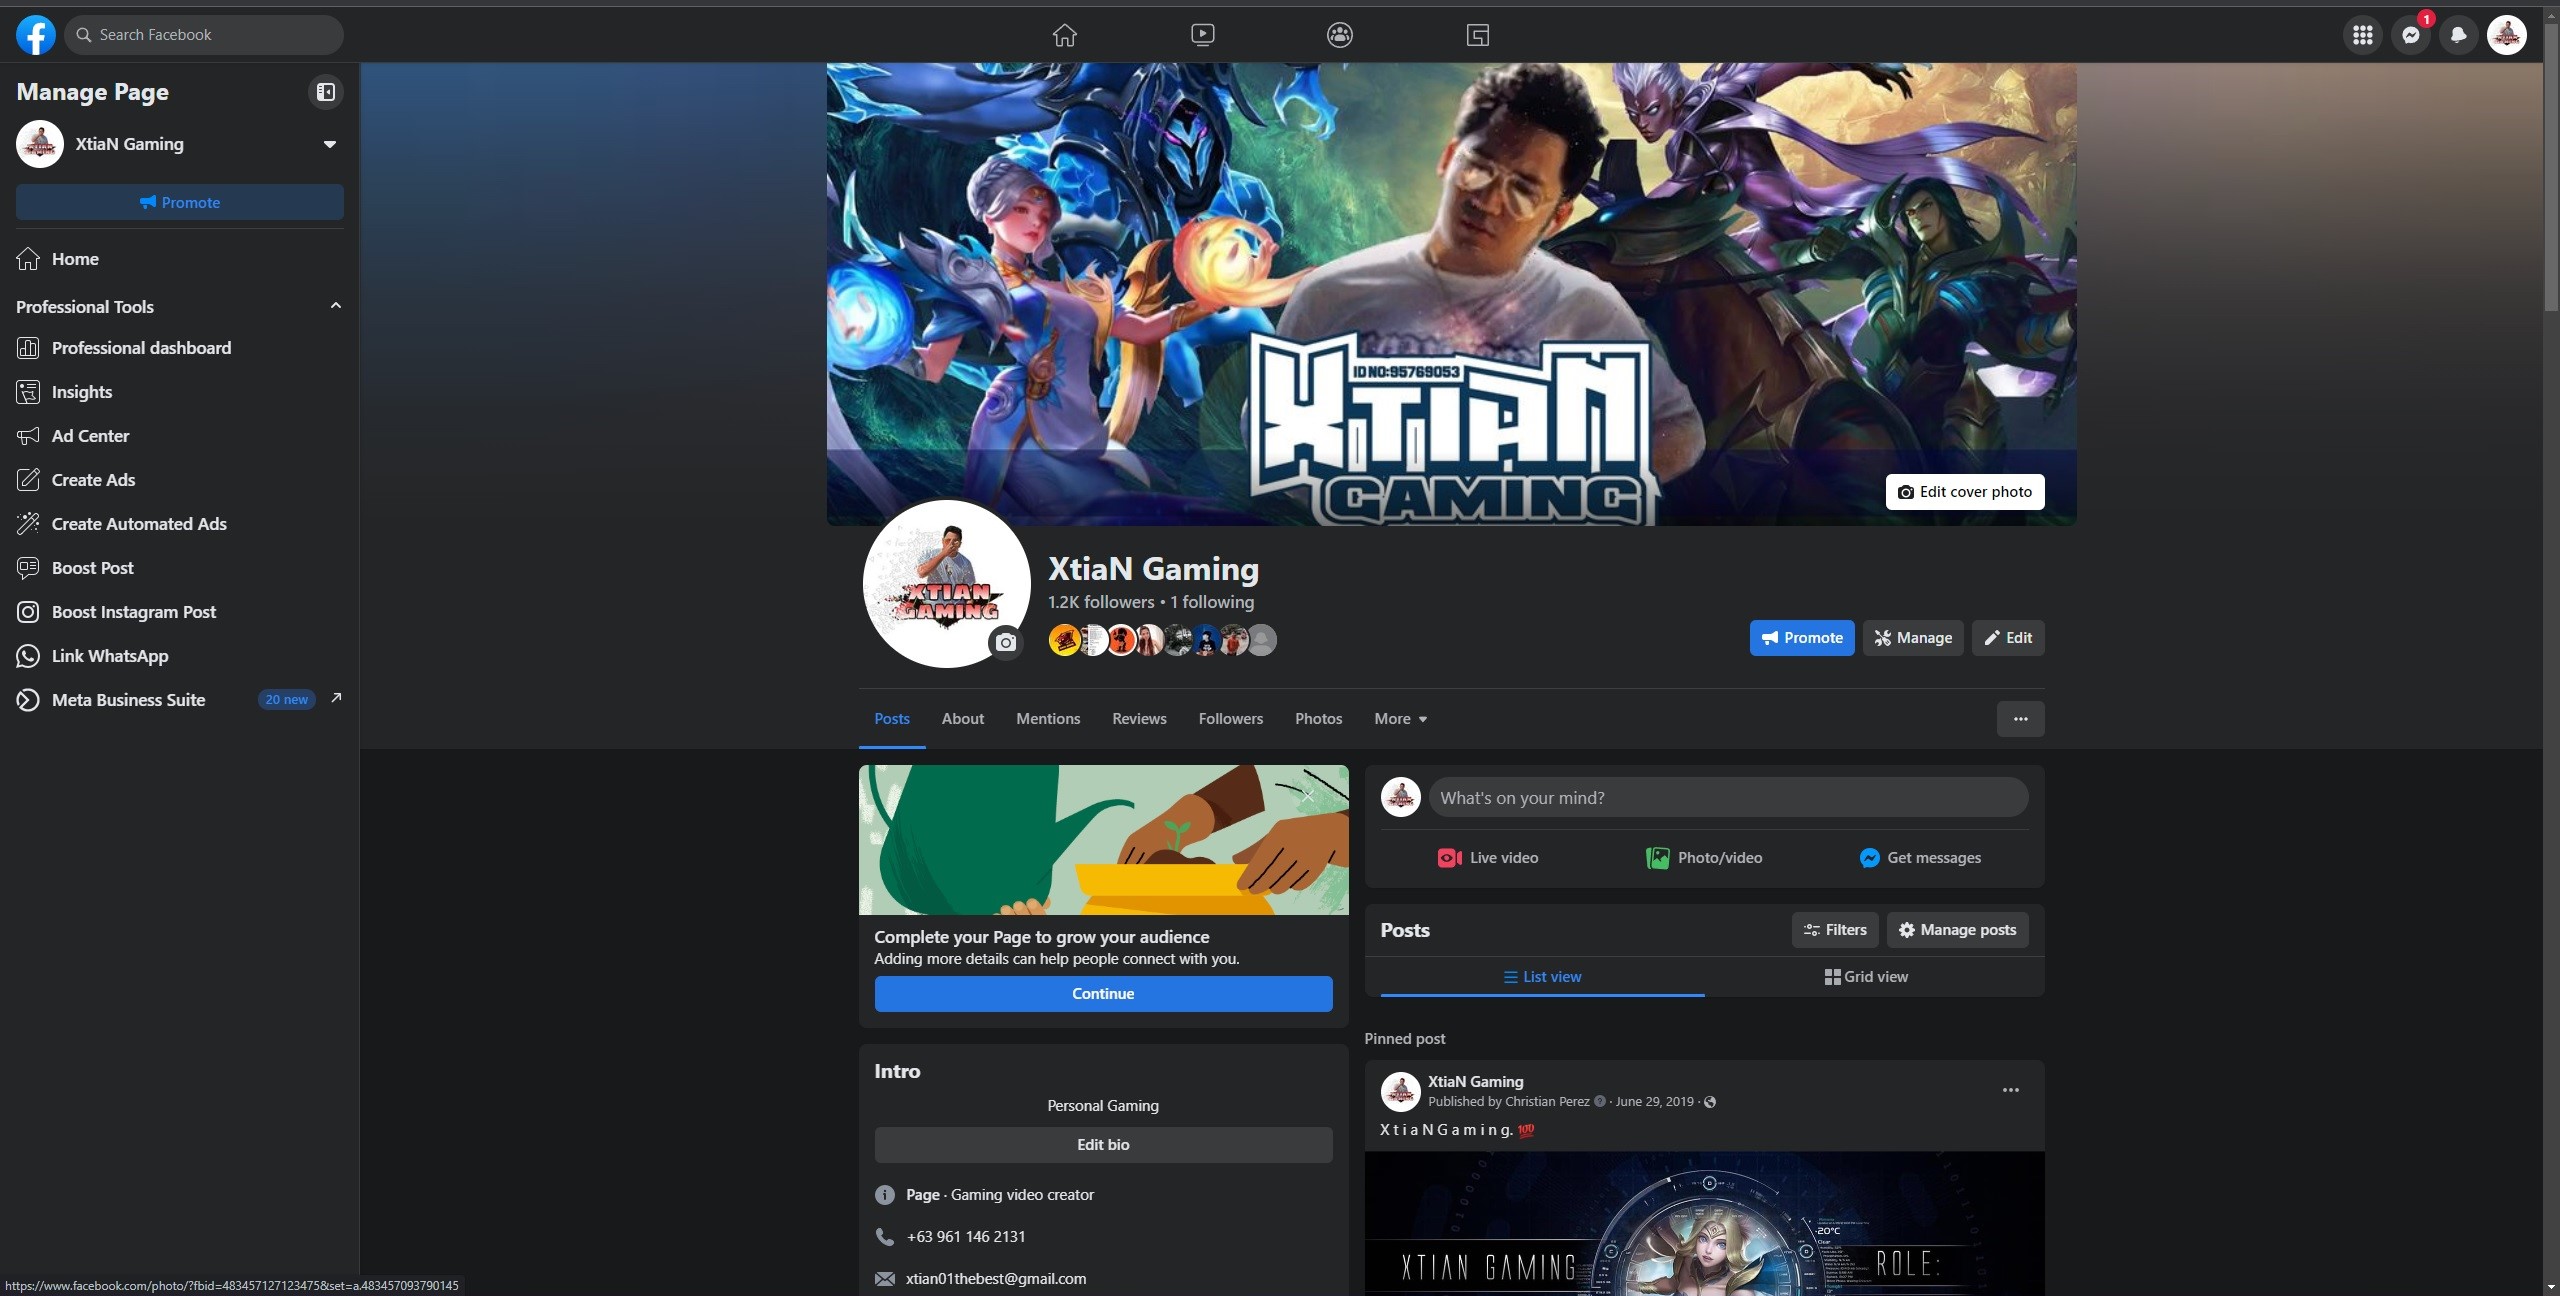Click the notifications bell icon
2560x1296 pixels.
pos(2458,35)
